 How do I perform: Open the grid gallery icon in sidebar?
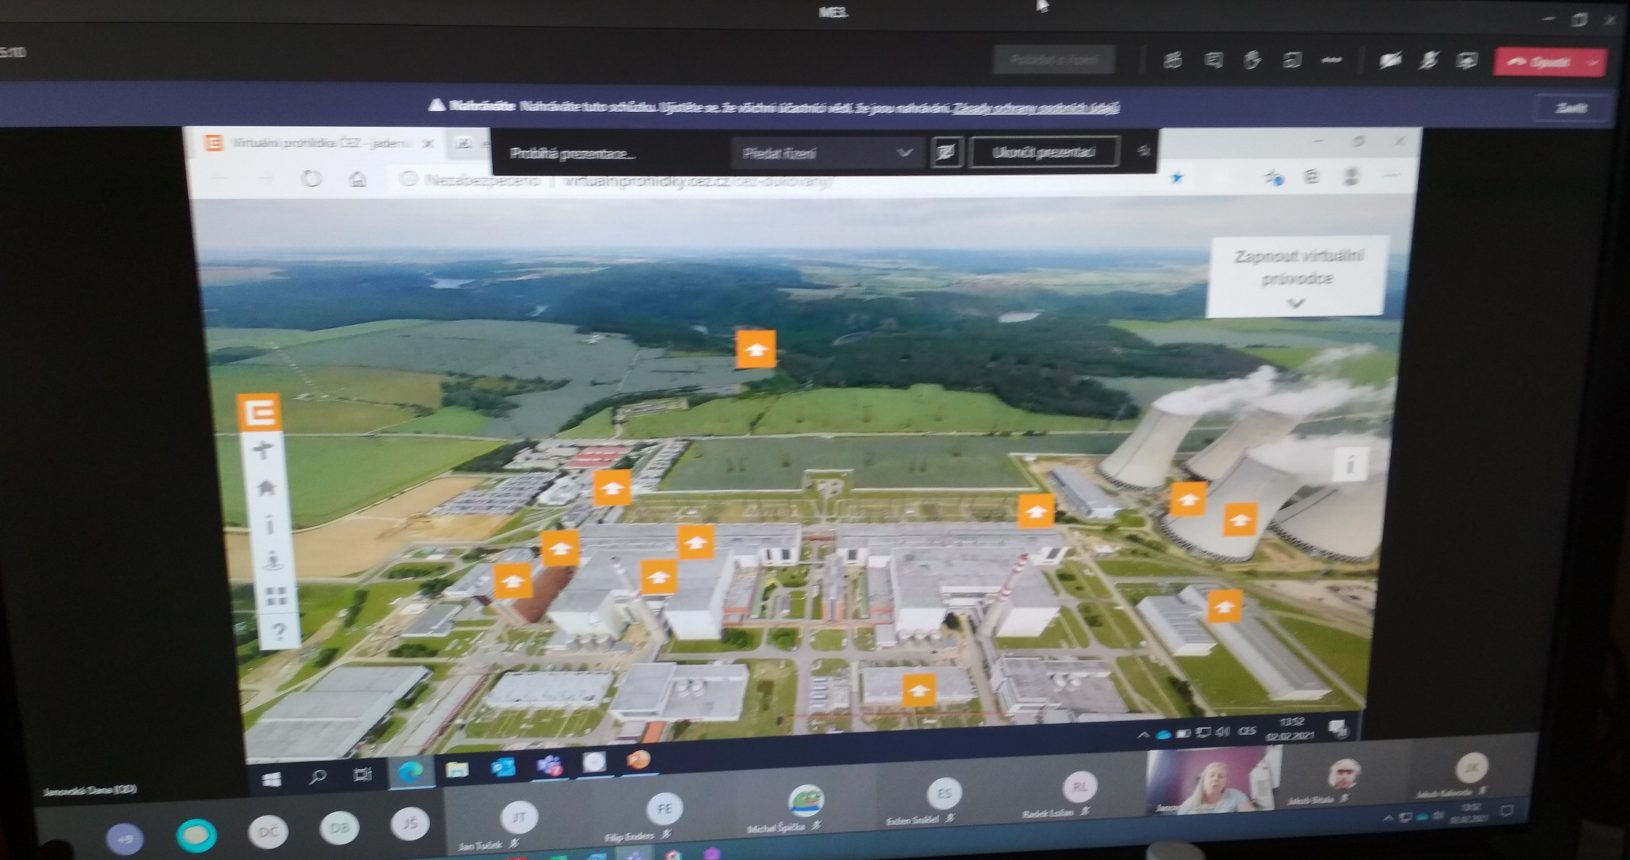point(277,597)
